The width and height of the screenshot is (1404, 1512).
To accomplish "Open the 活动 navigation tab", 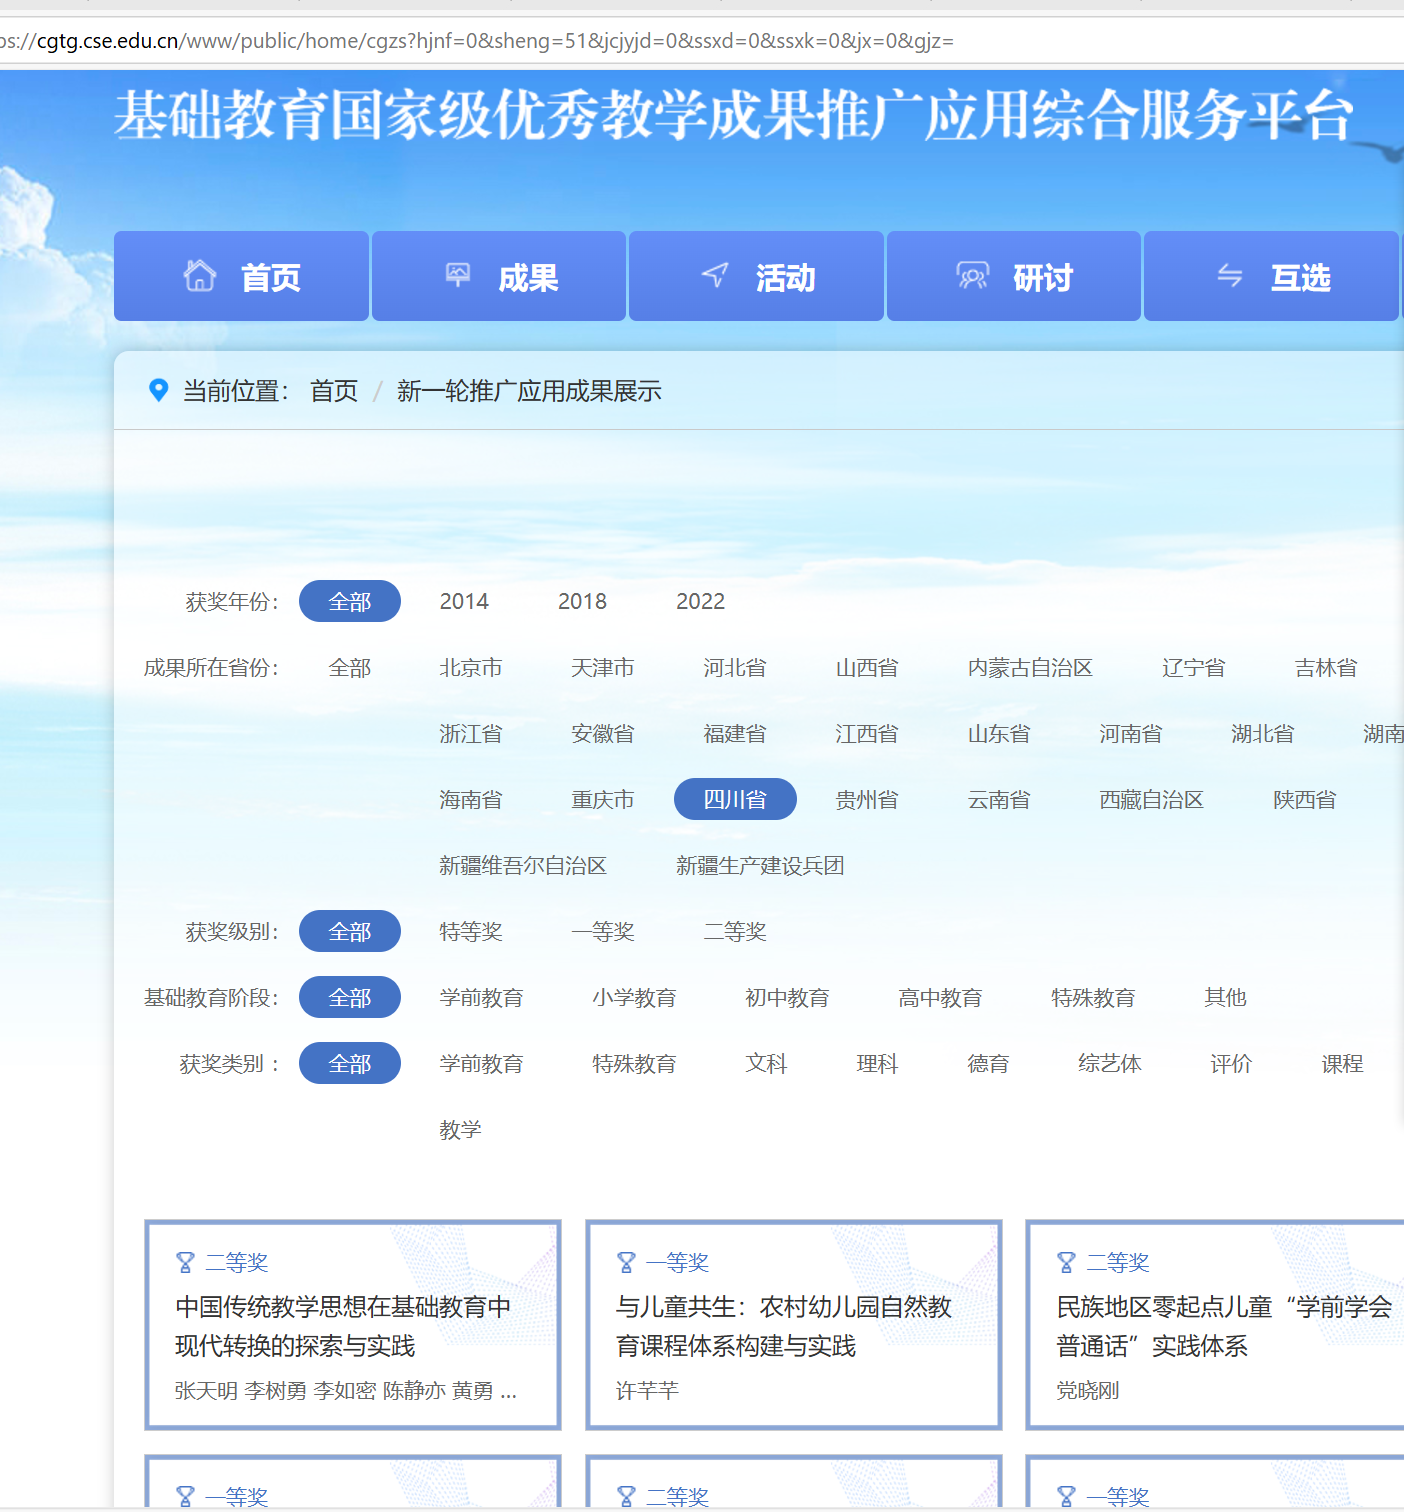I will 756,276.
